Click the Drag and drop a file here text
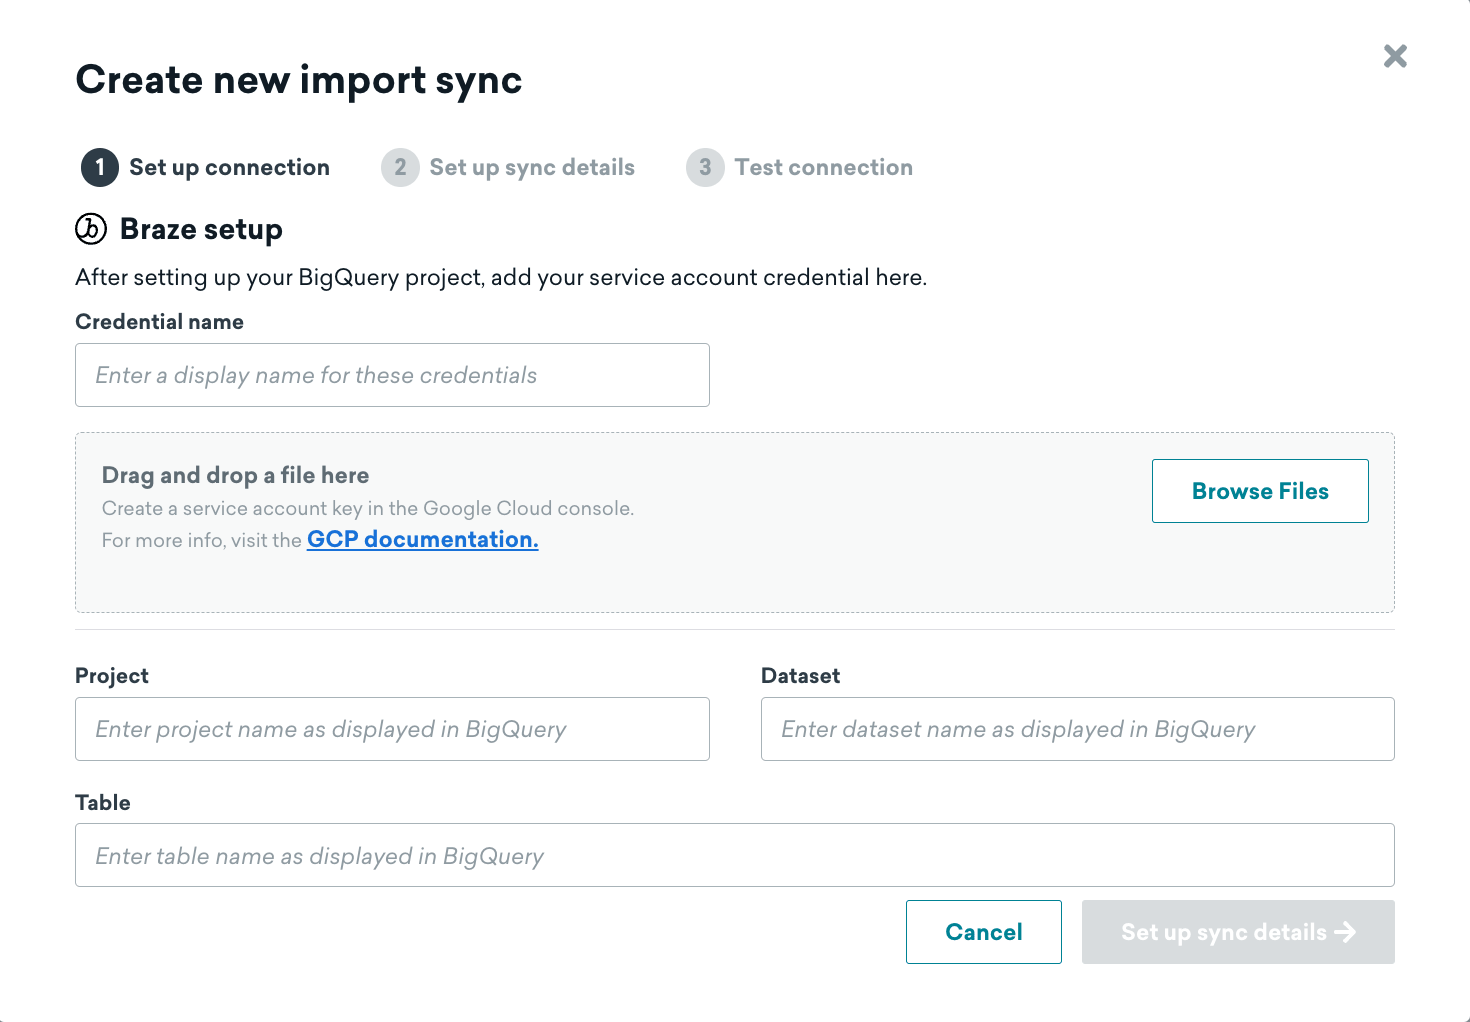The height and width of the screenshot is (1022, 1470). click(x=235, y=474)
